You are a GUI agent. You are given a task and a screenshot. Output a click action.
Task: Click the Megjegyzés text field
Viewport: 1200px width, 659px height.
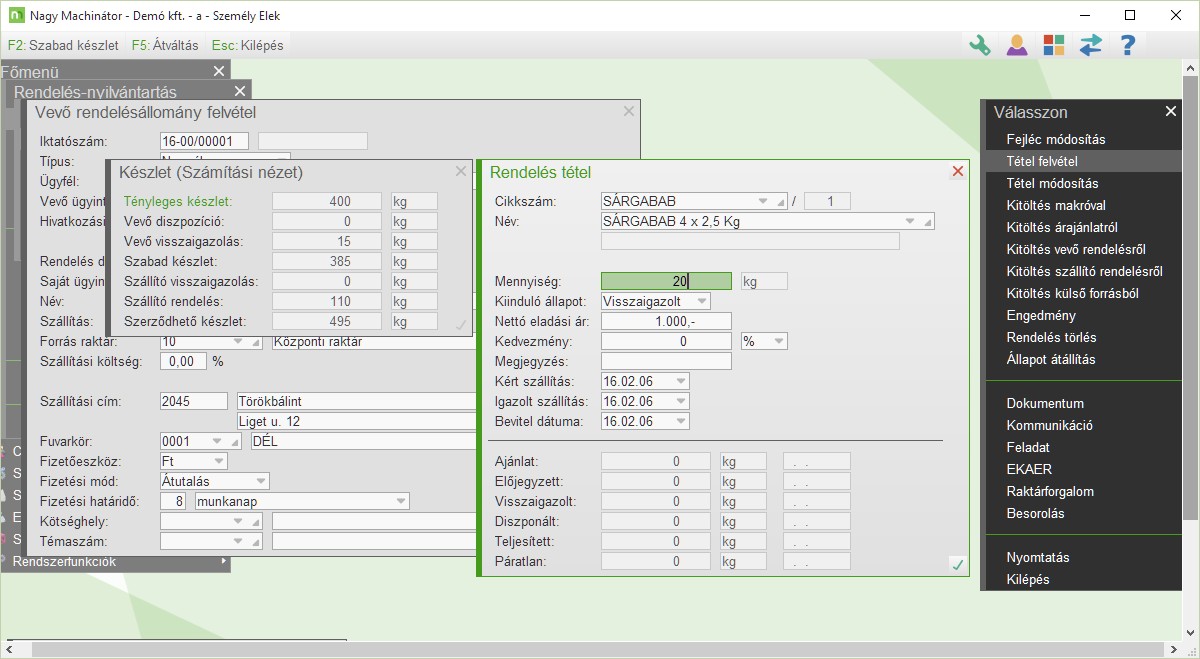point(666,361)
